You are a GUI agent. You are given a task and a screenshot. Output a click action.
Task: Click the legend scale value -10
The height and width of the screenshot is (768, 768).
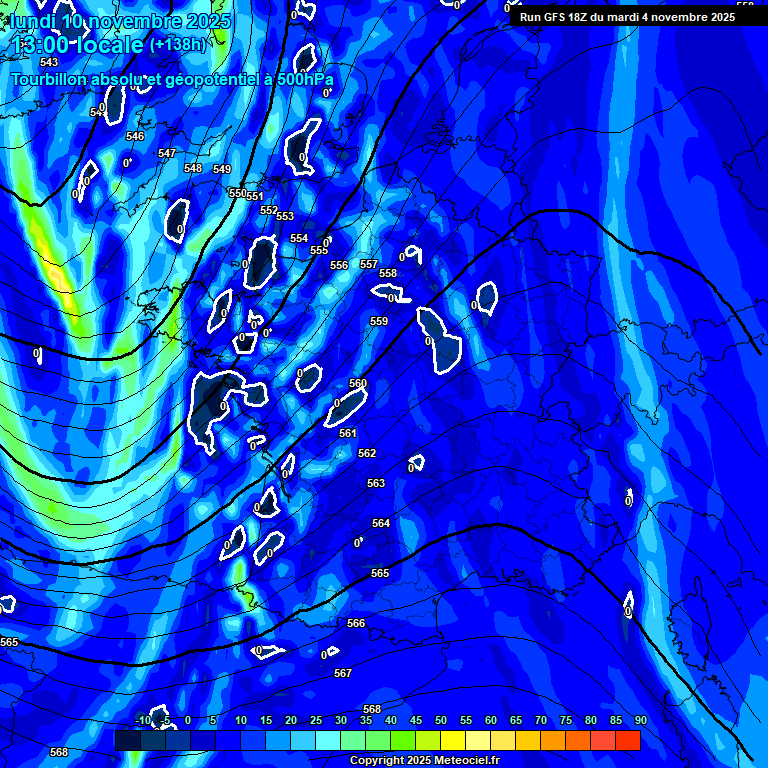pos(143,720)
